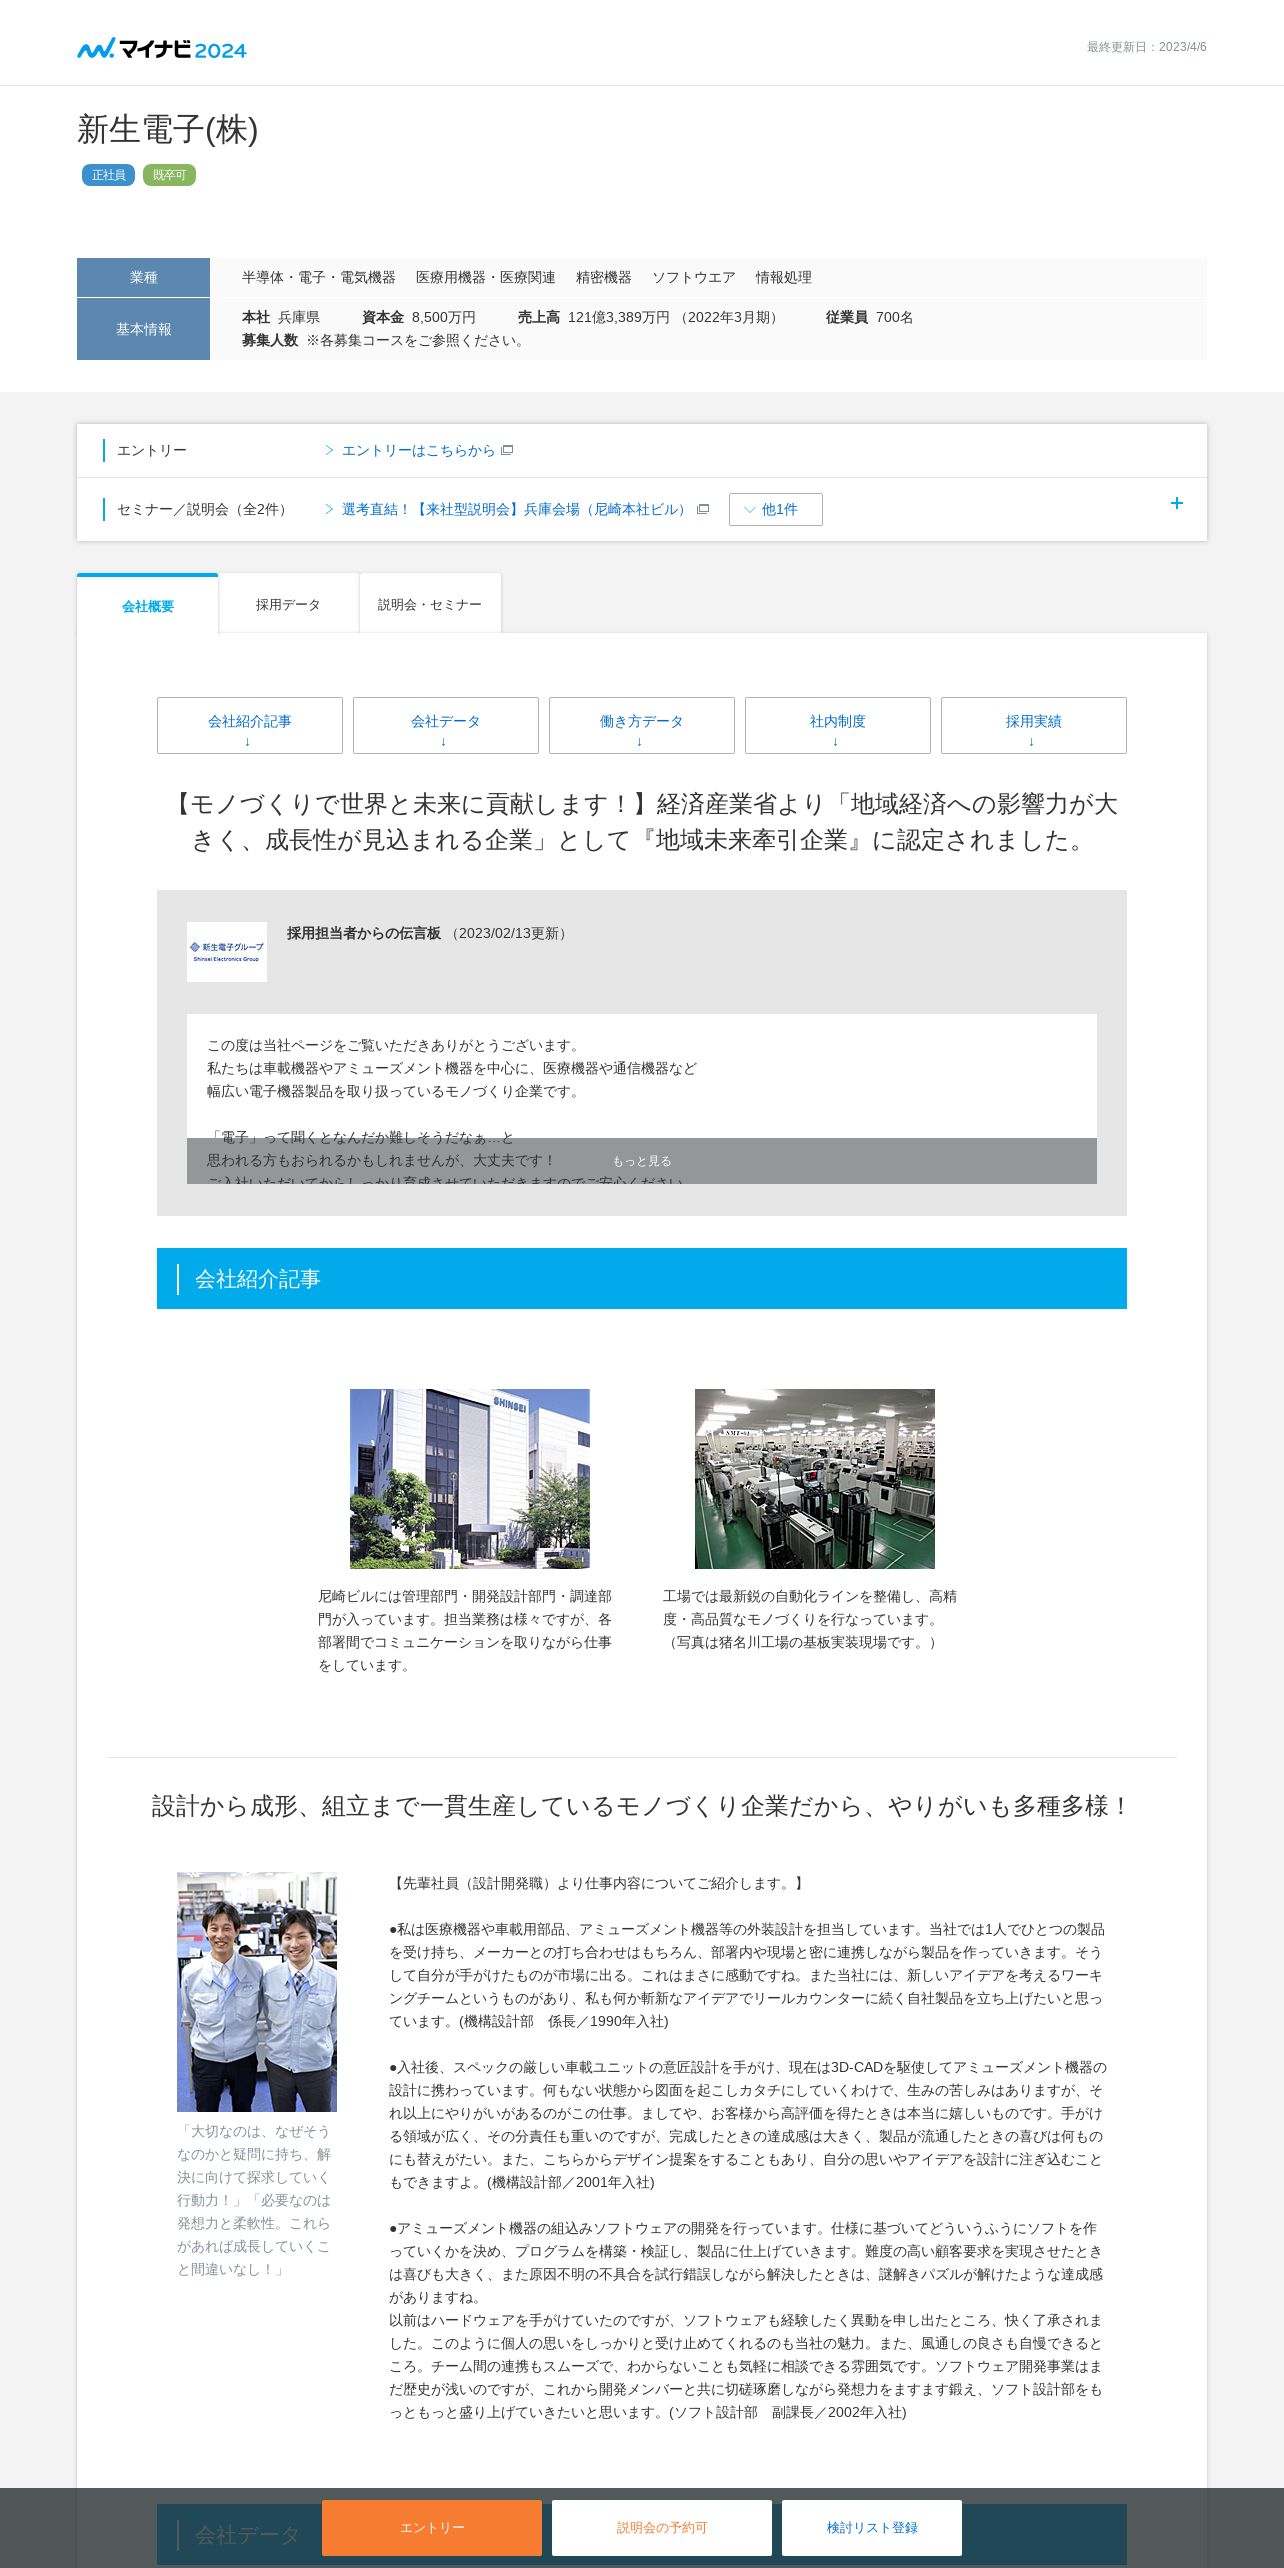Jump to 会社紹介記事 section
This screenshot has width=1284, height=2568.
[x=250, y=725]
